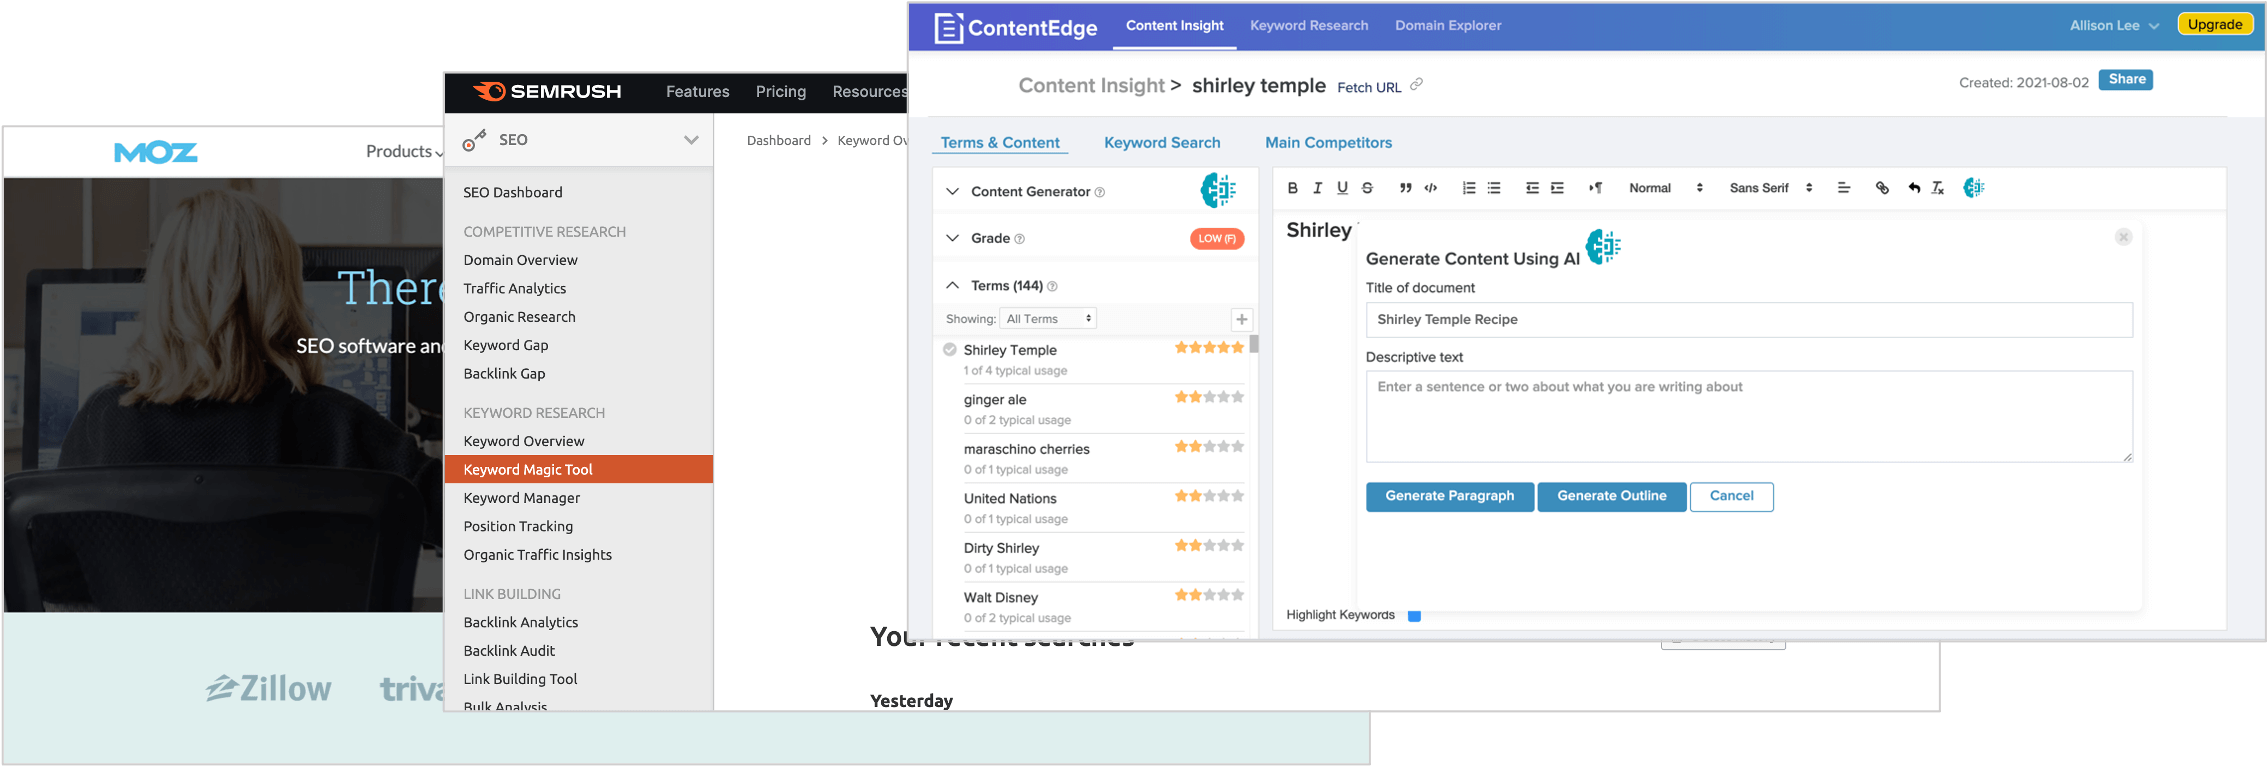Viewport: 2268px width, 766px height.
Task: Click the Upgrade button
Action: pos(2215,25)
